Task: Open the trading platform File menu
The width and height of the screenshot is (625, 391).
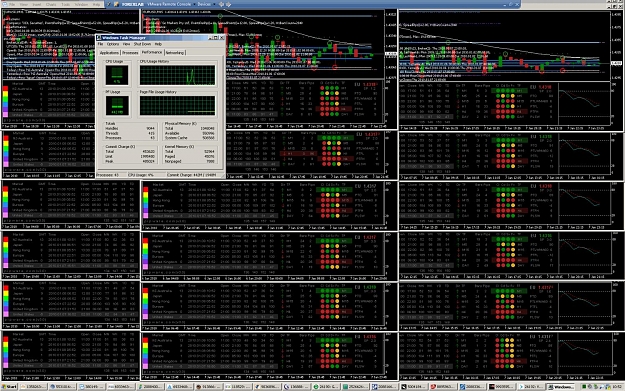Action: point(12,4)
